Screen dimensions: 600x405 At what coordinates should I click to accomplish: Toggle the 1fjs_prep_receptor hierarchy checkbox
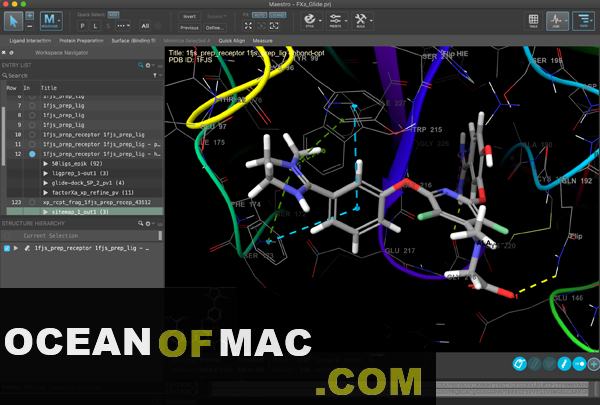[x=7, y=248]
